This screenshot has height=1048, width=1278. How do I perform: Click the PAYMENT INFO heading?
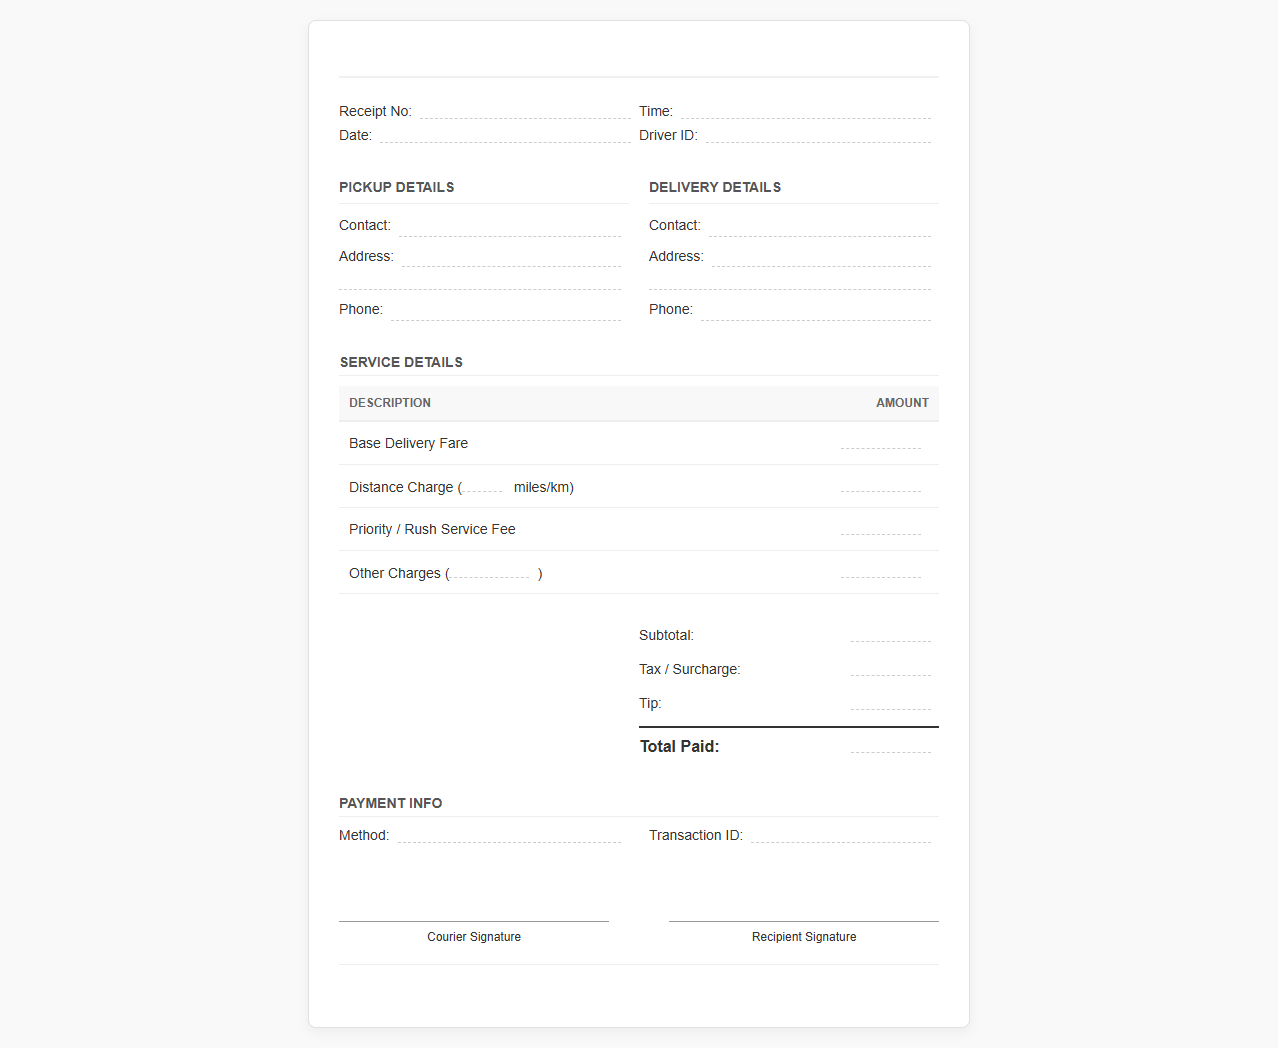(x=391, y=803)
